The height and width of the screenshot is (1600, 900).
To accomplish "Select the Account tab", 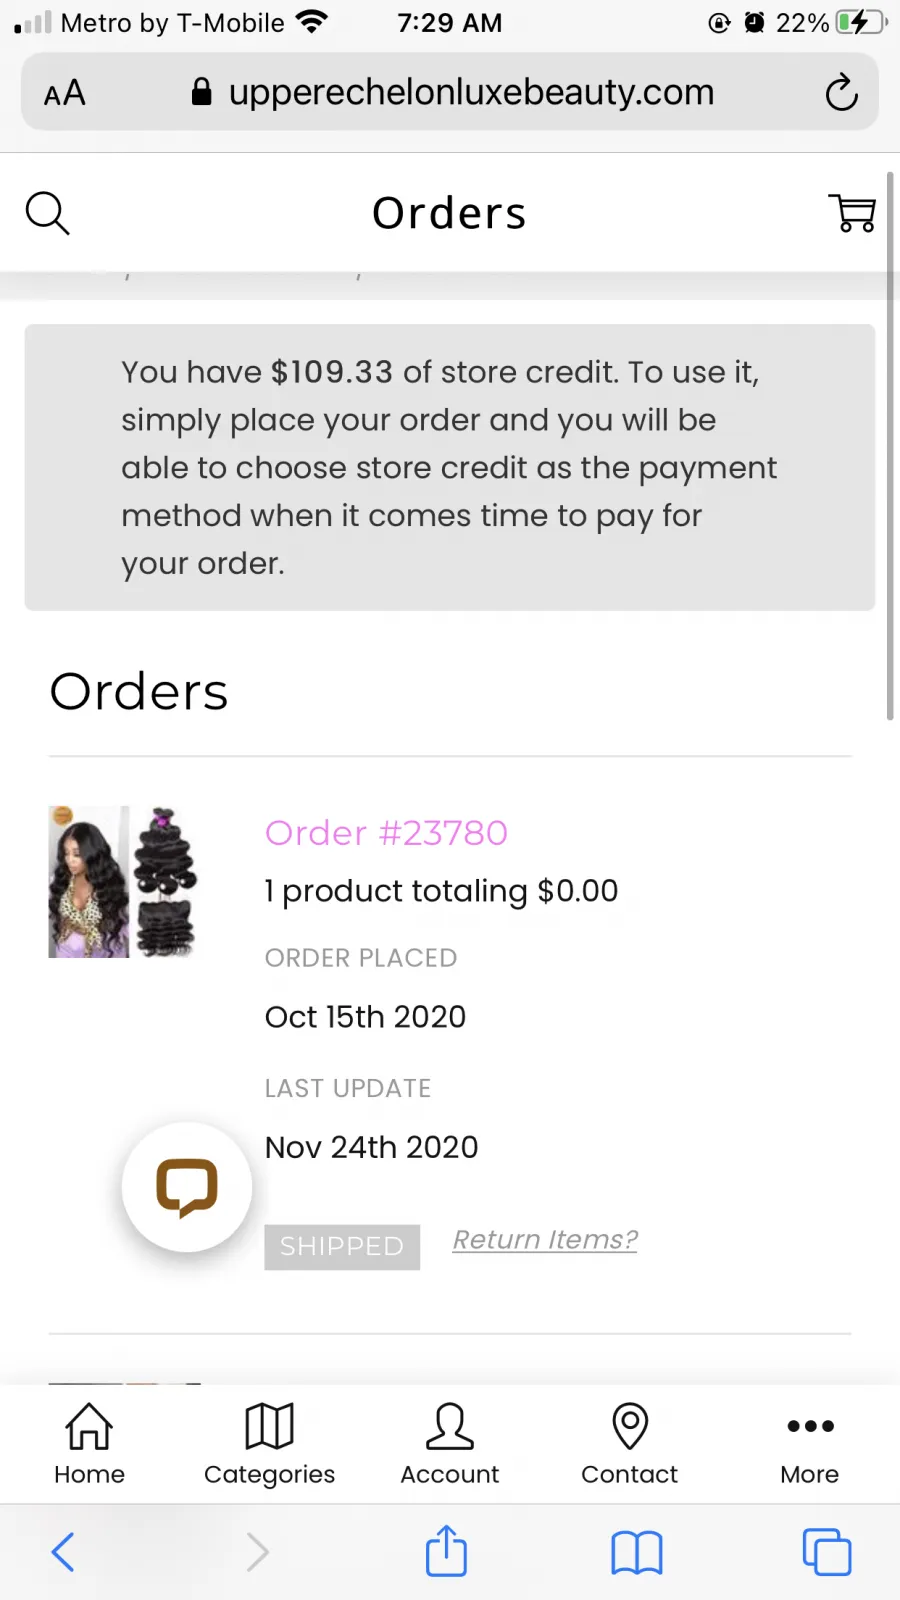I will [449, 1444].
